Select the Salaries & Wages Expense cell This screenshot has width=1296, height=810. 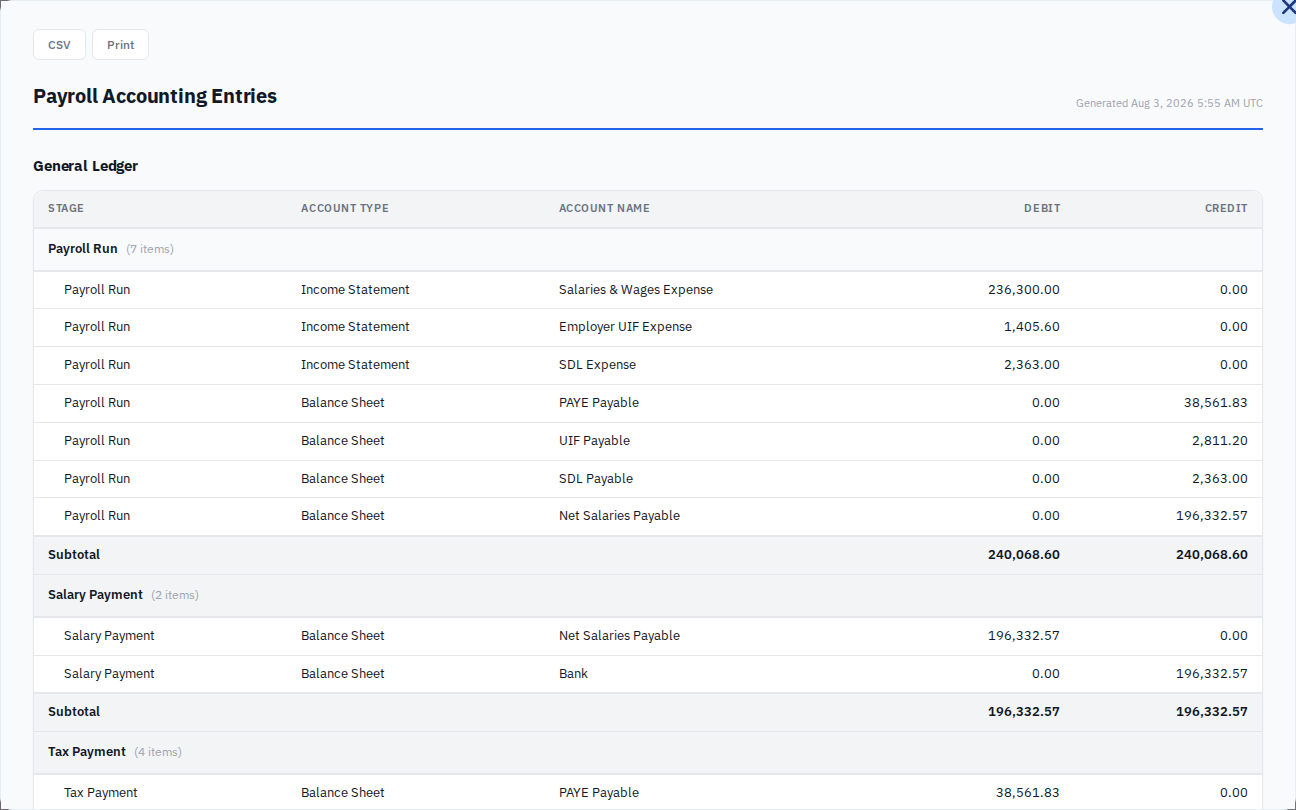click(x=636, y=290)
